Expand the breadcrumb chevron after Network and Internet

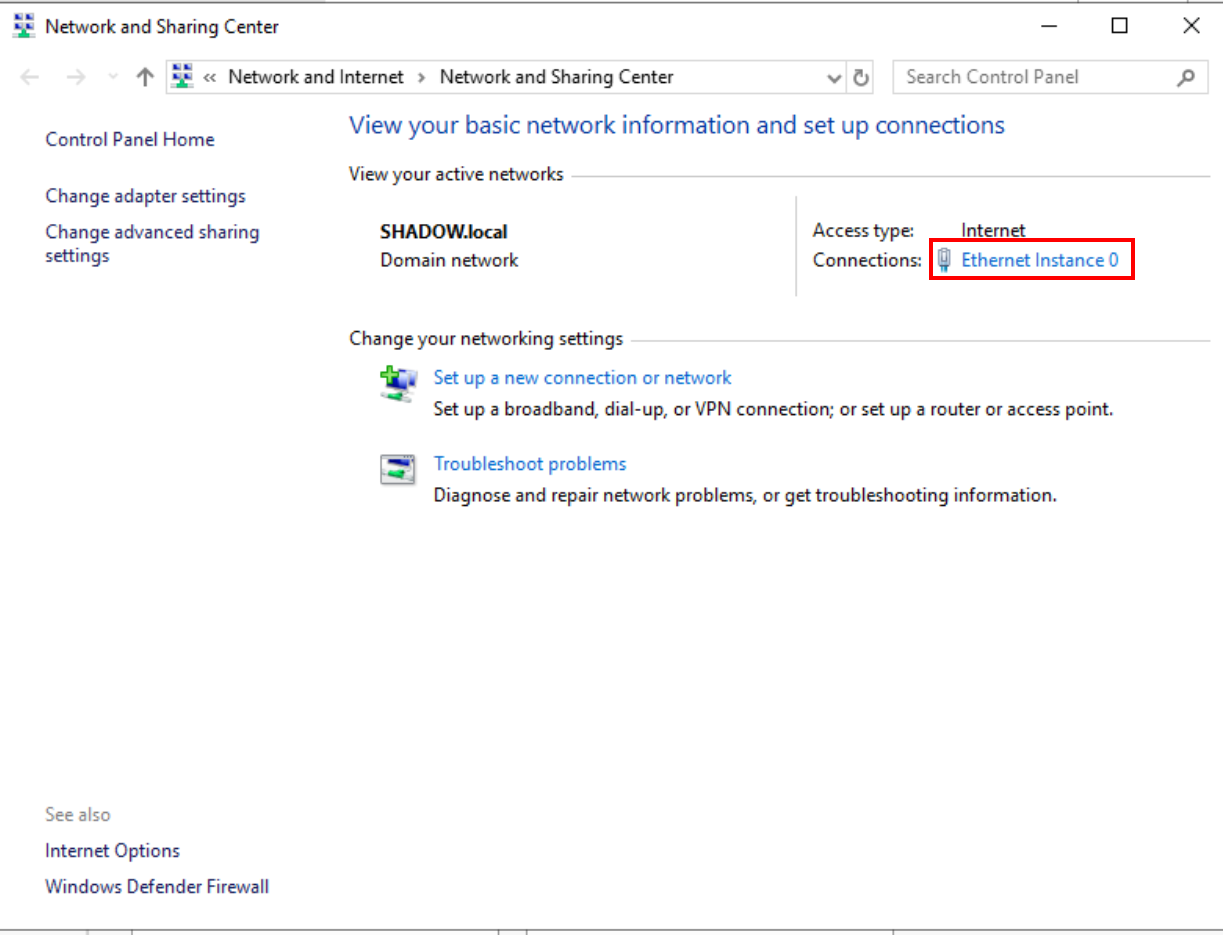[422, 77]
